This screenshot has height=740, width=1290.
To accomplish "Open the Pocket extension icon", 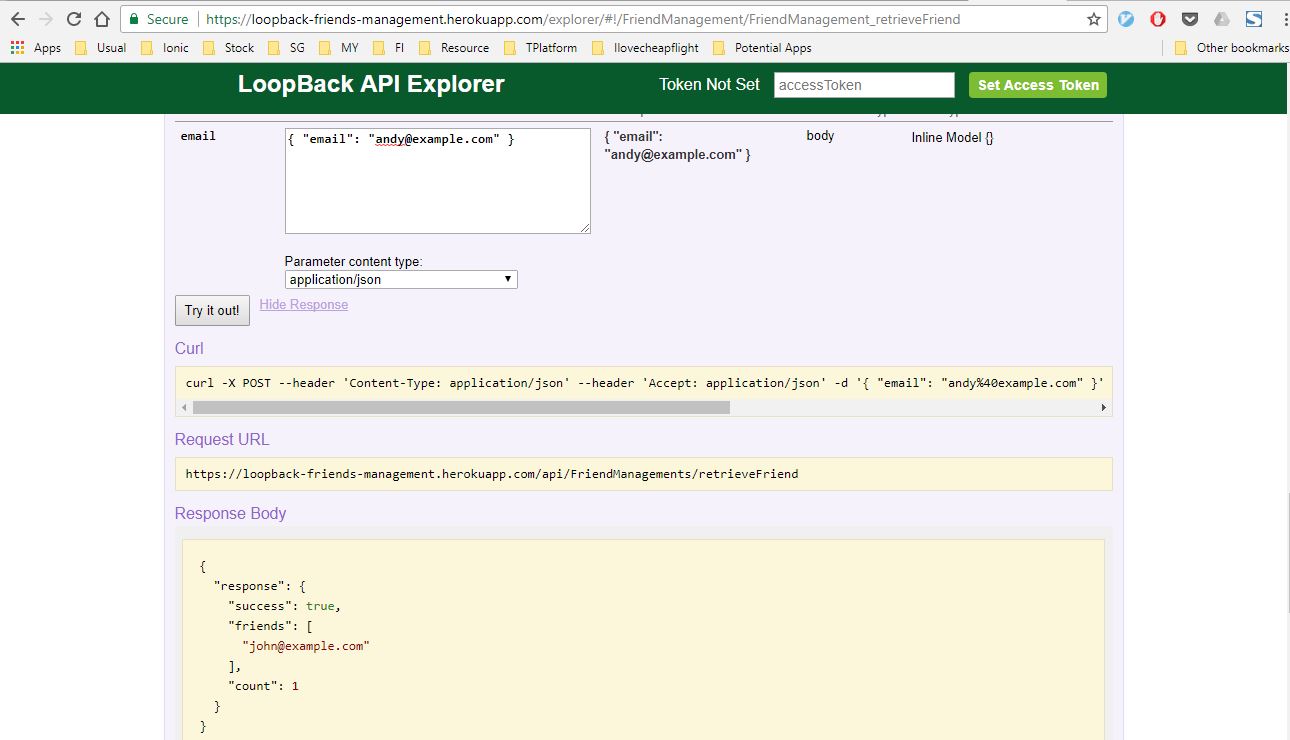I will pos(1190,19).
